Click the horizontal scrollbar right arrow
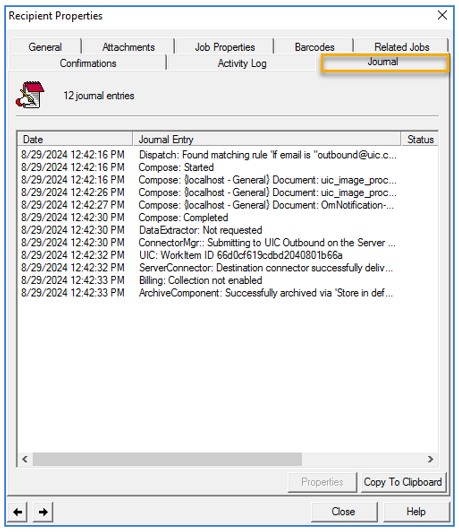The height and width of the screenshot is (532, 459). [x=431, y=459]
